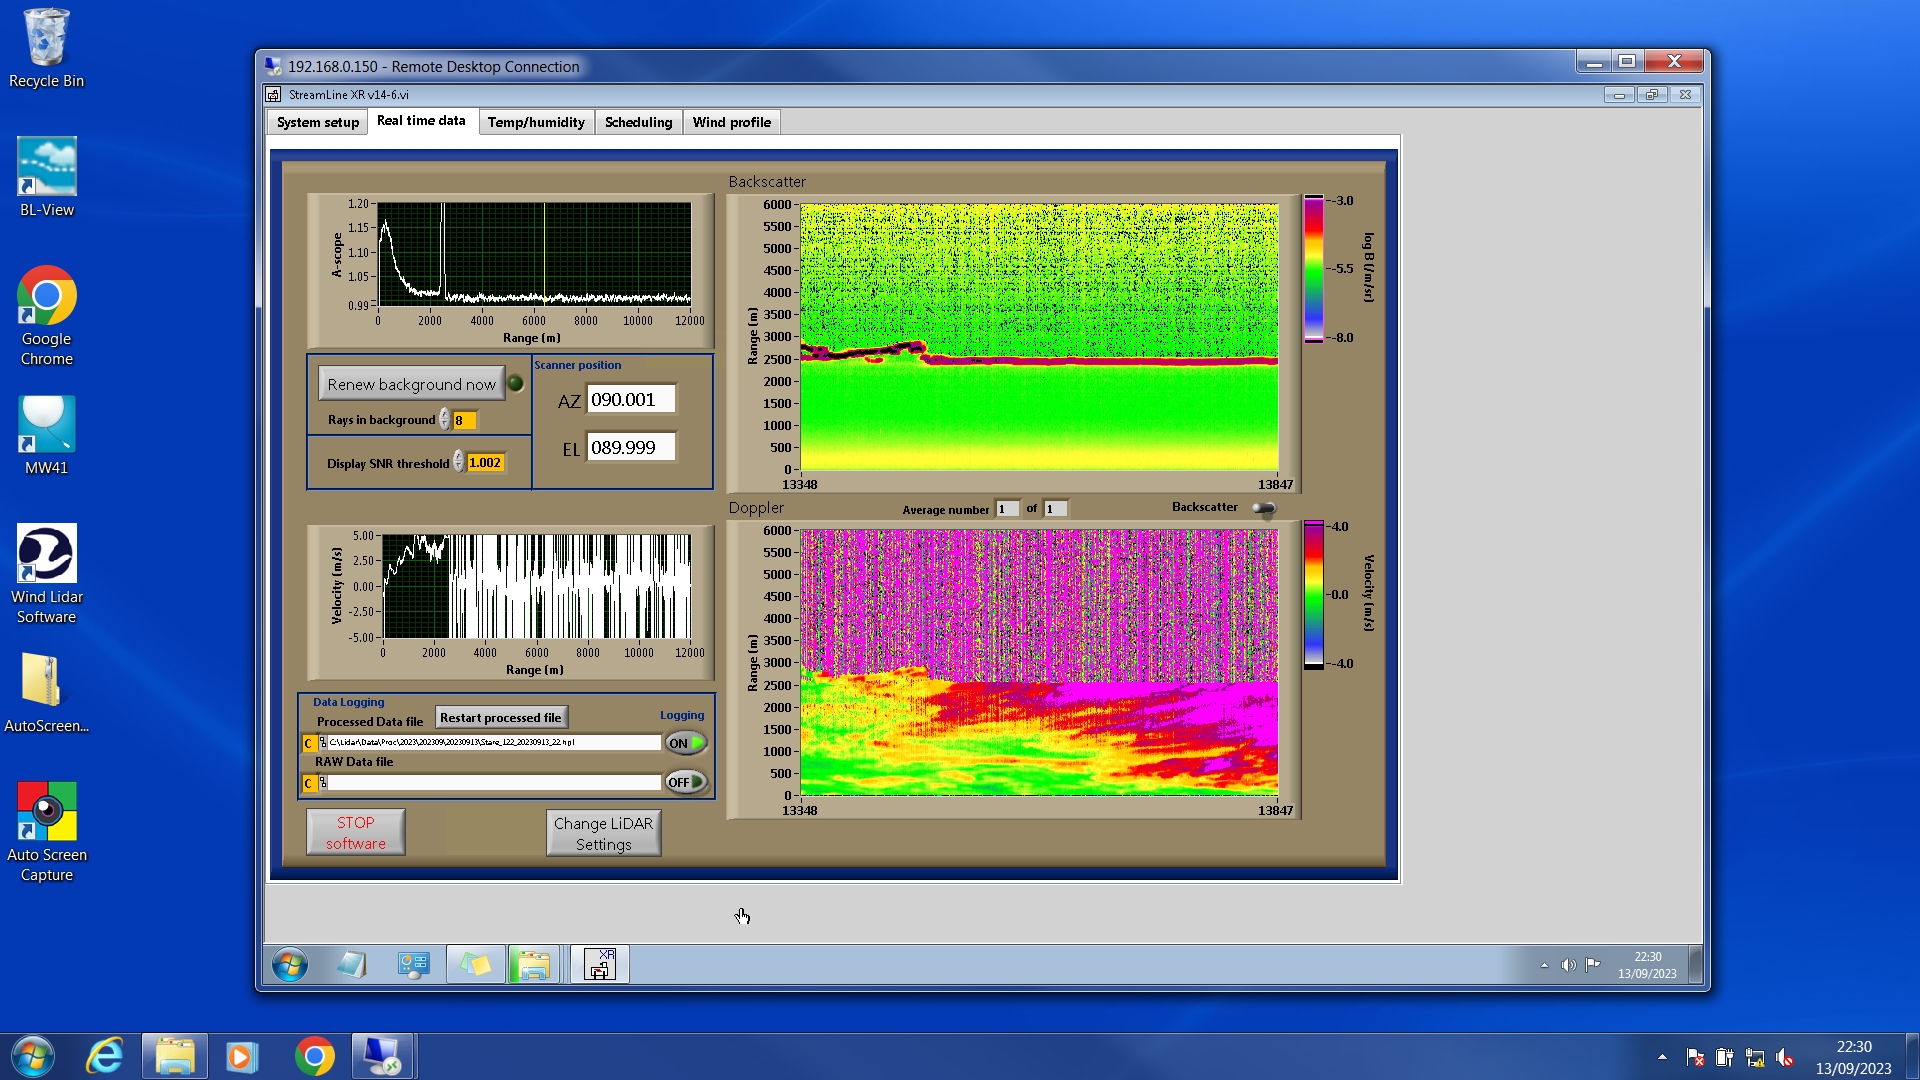Open Chrome from local taskbar

point(314,1057)
